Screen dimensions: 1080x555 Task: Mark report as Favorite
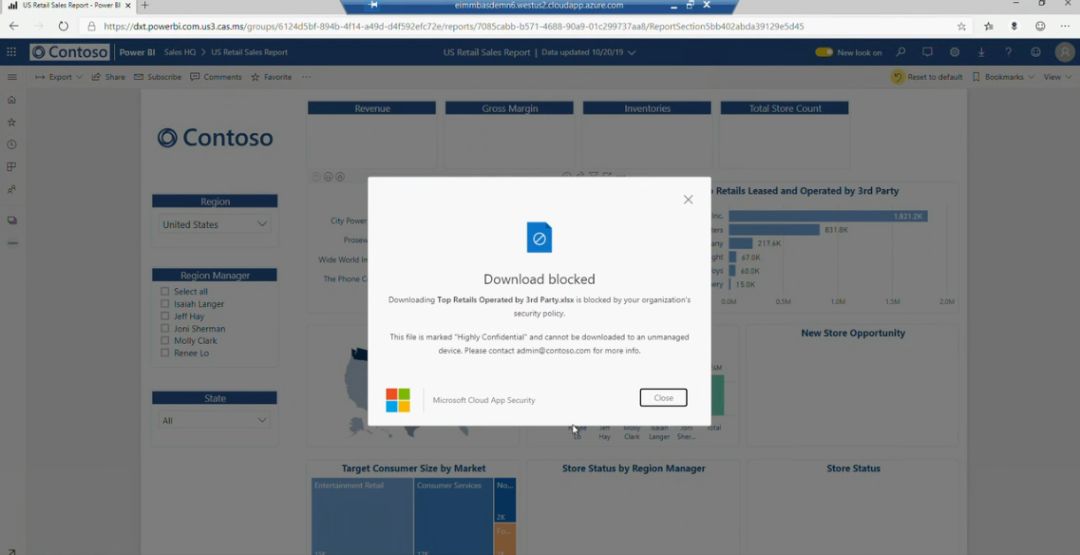pyautogui.click(x=271, y=77)
